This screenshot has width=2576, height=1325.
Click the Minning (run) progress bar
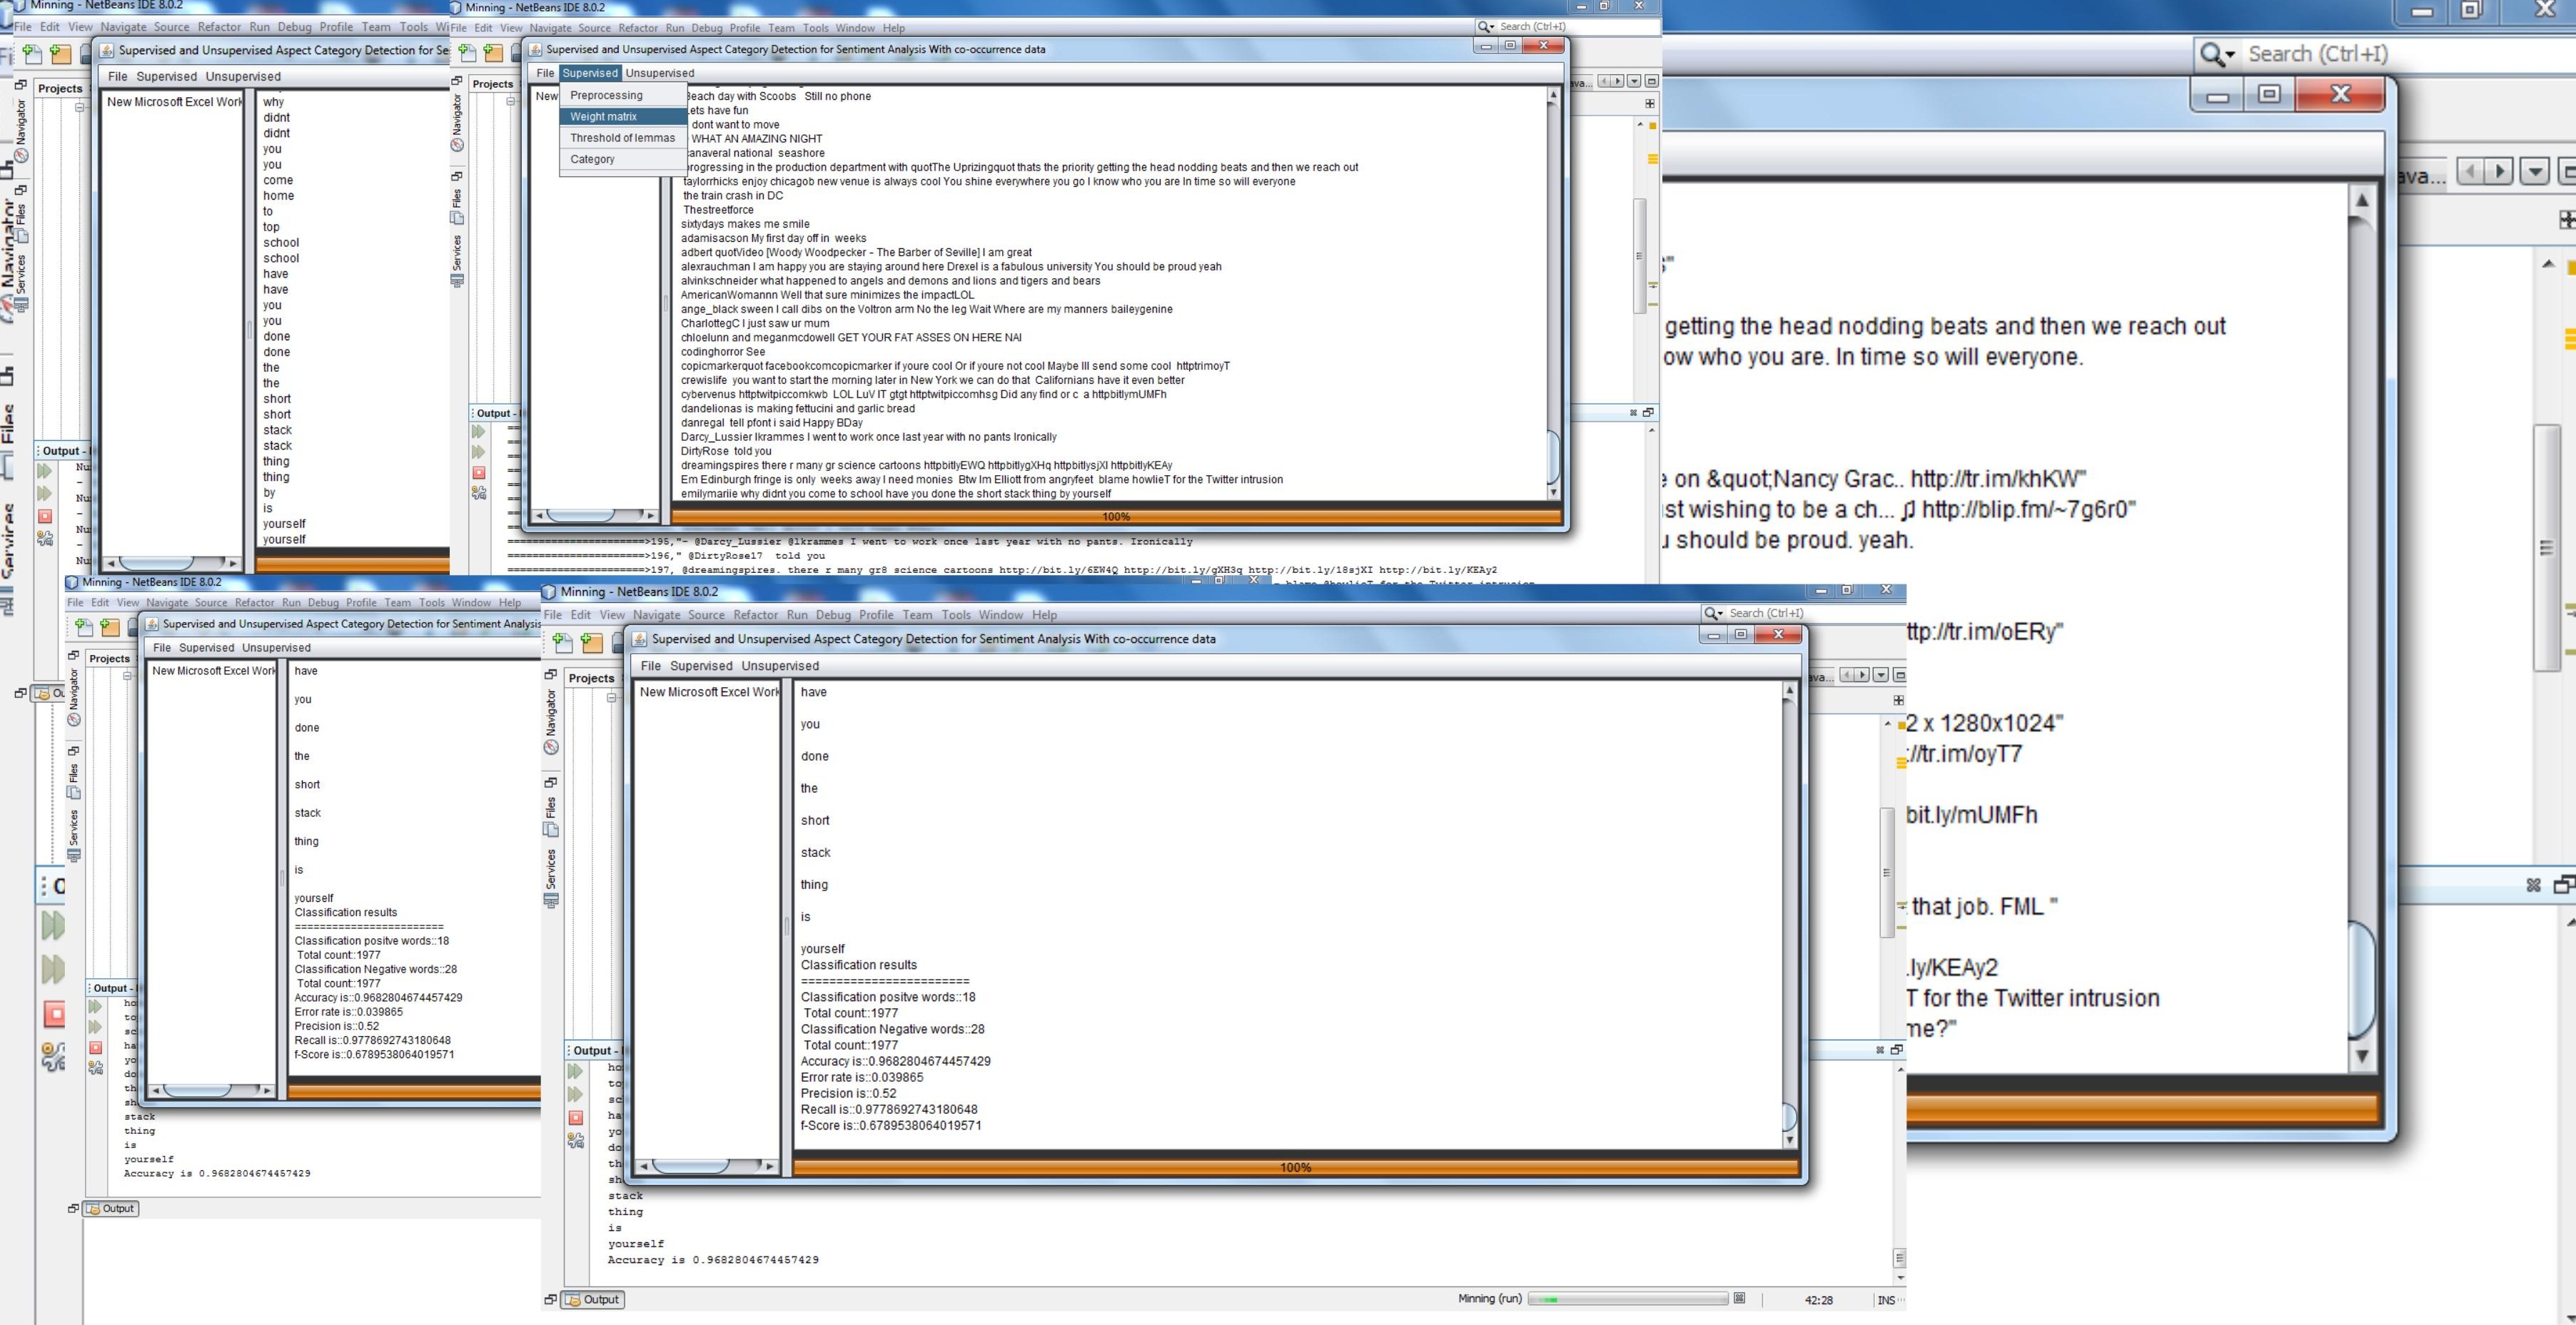(x=1627, y=1299)
